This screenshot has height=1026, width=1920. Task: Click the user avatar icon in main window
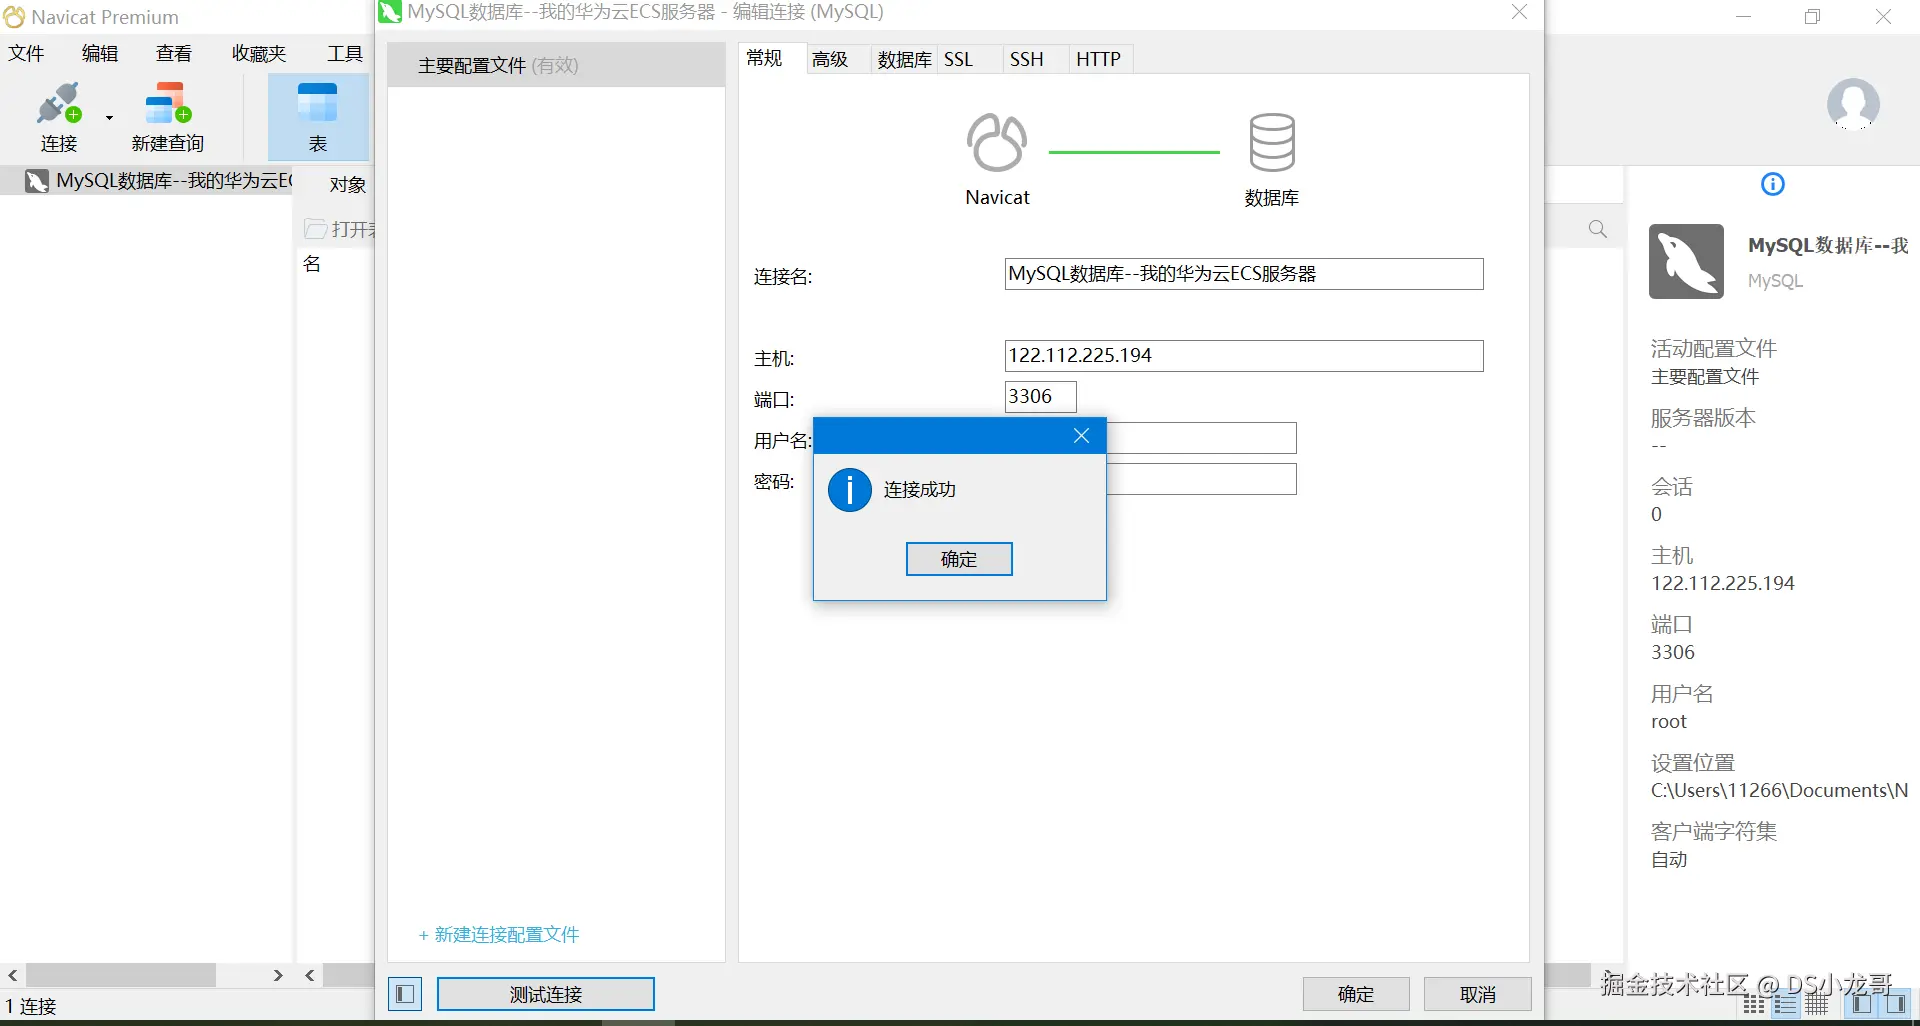(1853, 104)
